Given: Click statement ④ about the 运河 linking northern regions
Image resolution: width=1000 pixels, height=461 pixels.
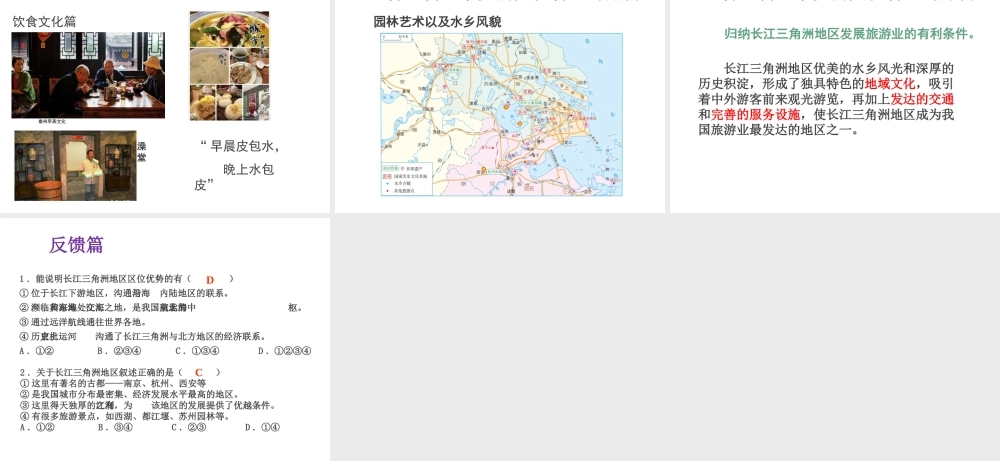Looking at the screenshot, I should click(143, 336).
